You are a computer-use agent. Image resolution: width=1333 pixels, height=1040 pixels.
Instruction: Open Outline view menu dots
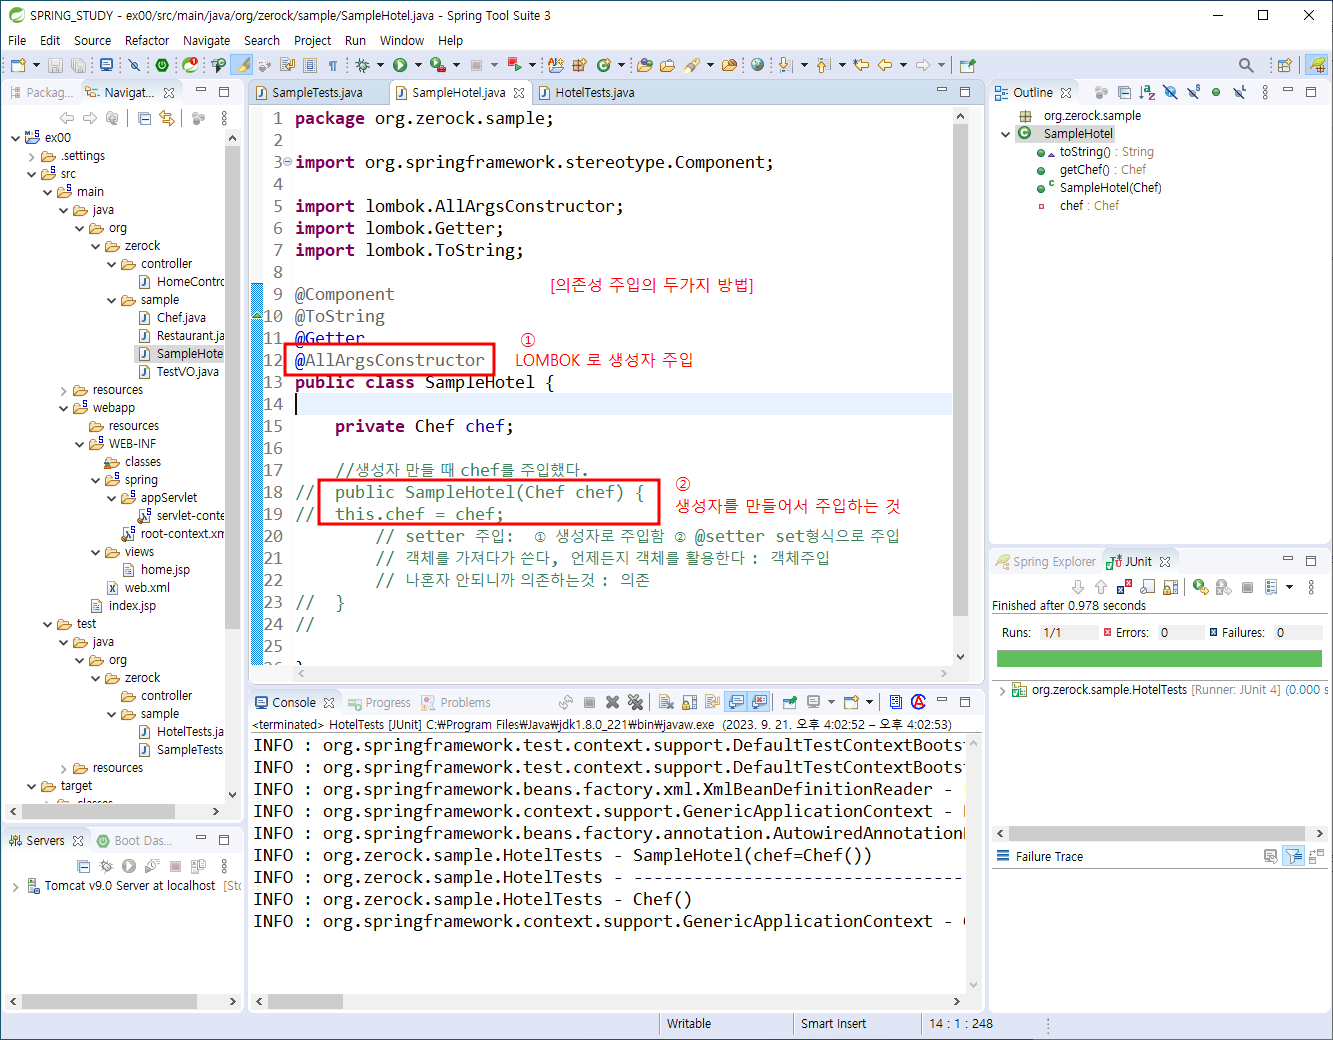point(1265,92)
